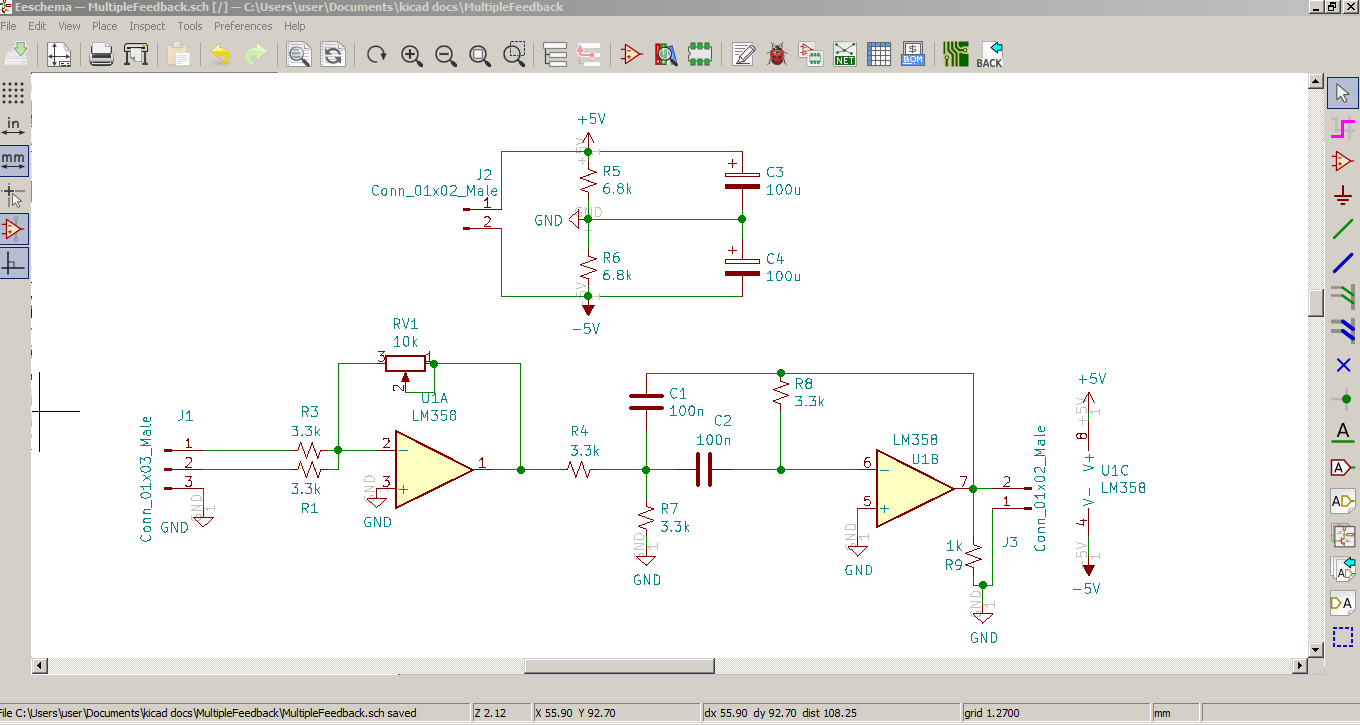Open the symbol library browser
Screen dimensions: 1360x725
[665, 54]
